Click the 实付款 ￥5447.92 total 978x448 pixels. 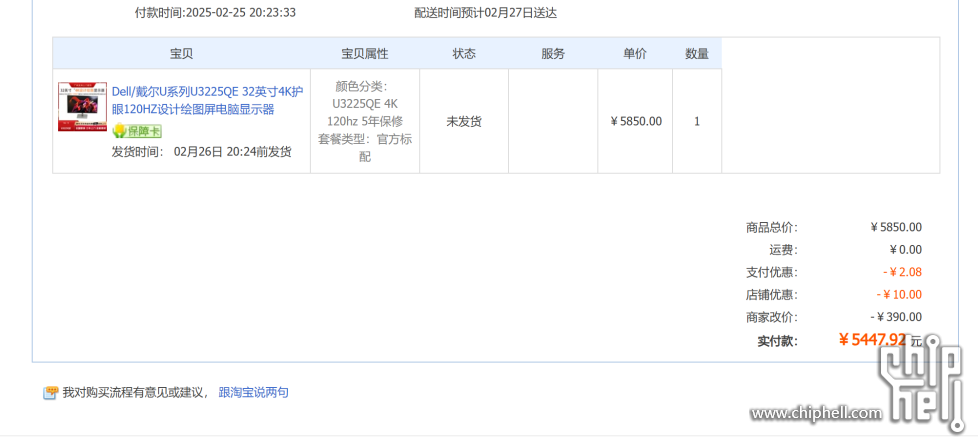point(872,339)
